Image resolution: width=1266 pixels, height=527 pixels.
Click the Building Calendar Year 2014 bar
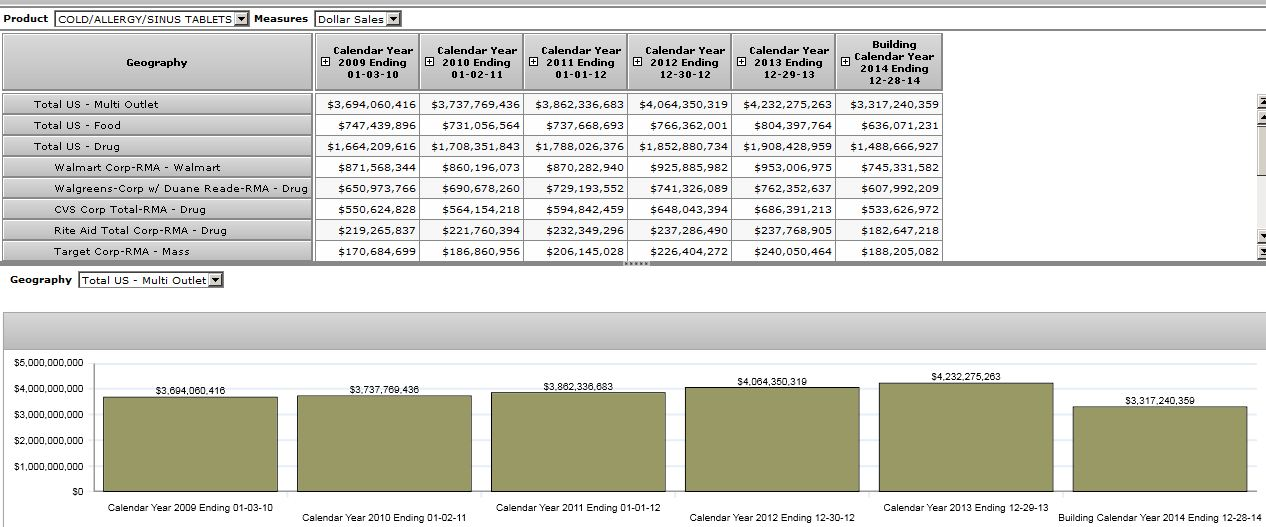(1159, 448)
